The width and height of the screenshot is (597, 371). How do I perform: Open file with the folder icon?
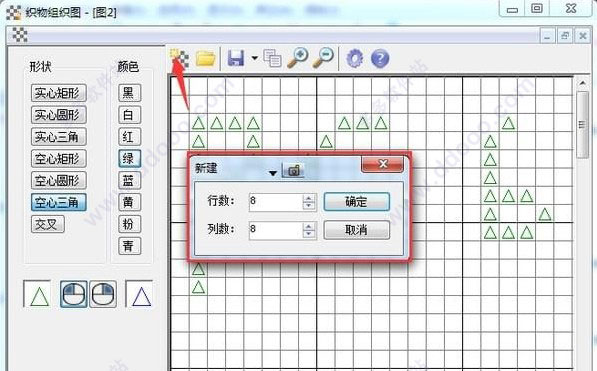pyautogui.click(x=206, y=59)
